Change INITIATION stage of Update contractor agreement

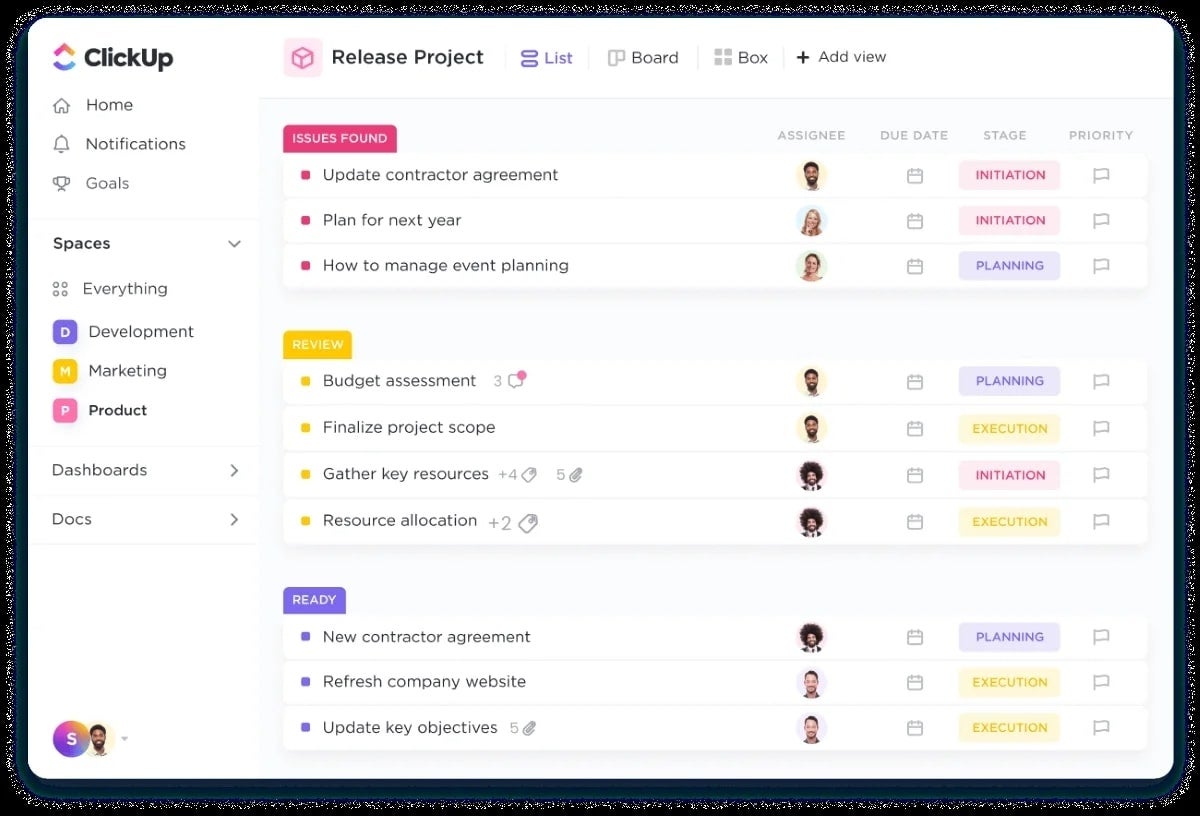pos(1009,175)
